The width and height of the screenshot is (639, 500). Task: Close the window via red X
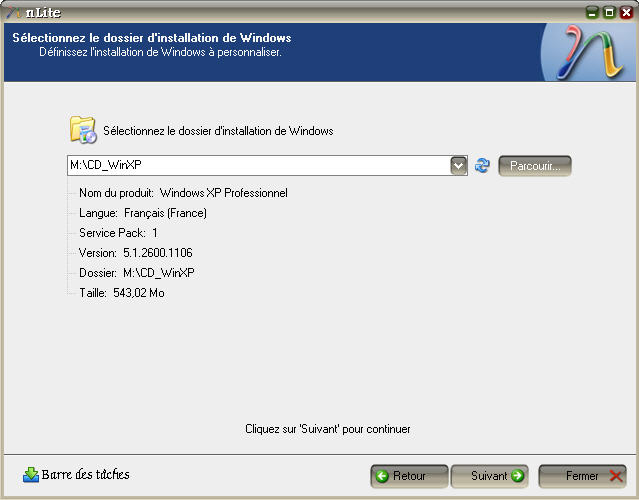click(626, 12)
